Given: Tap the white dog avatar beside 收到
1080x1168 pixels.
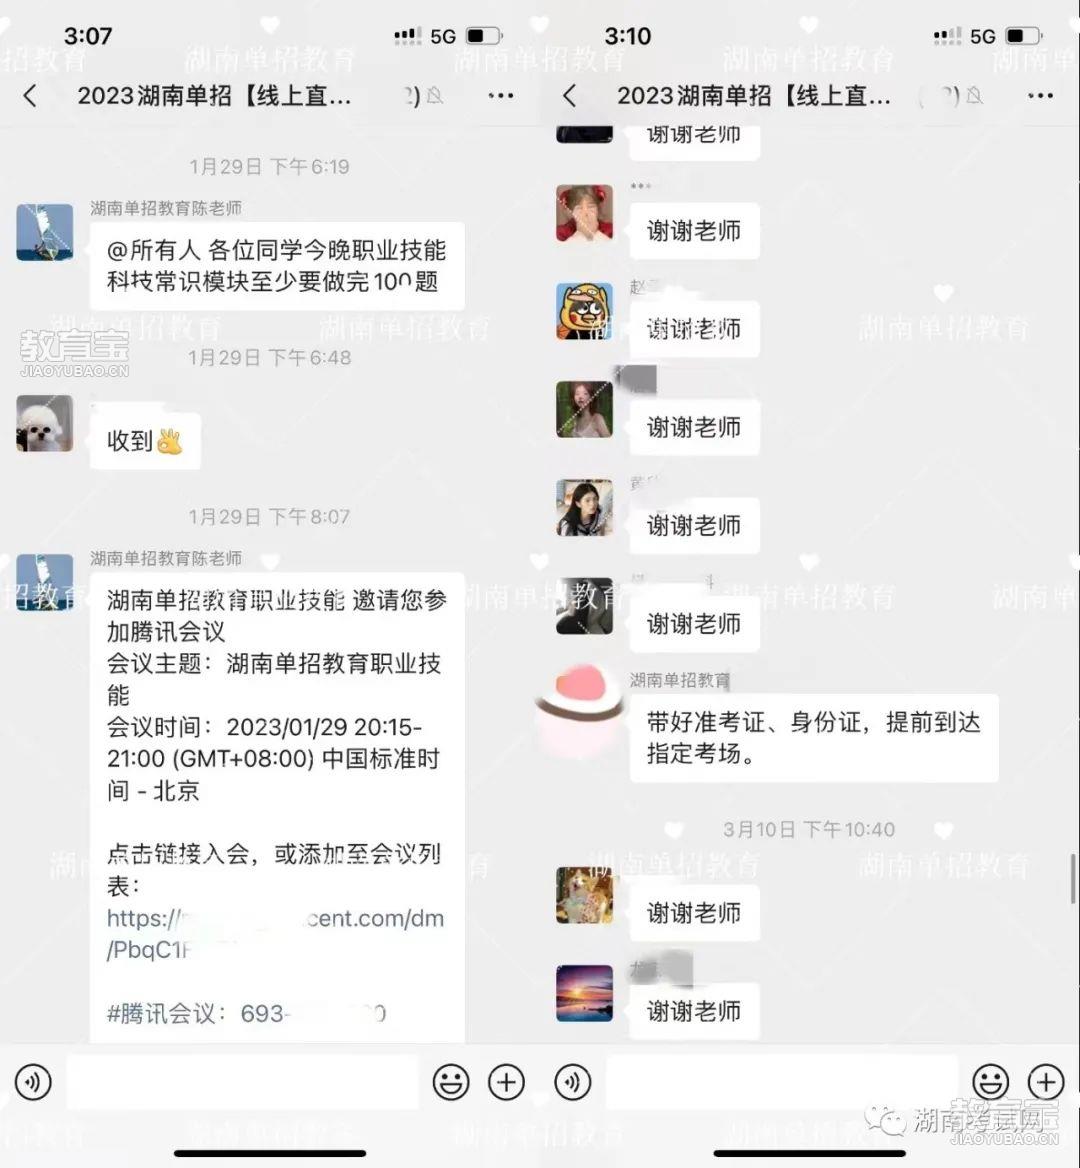Looking at the screenshot, I should coord(45,423).
